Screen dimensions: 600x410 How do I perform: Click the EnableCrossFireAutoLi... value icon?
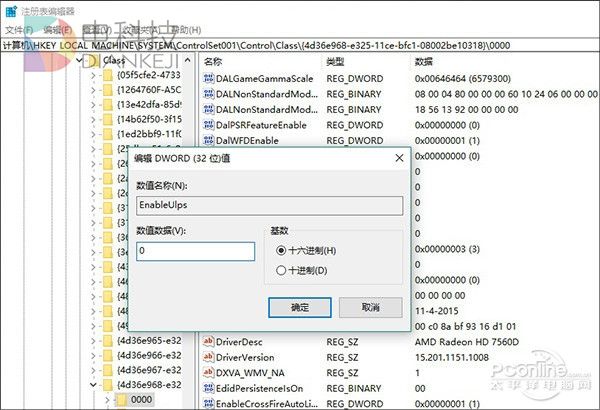209,403
